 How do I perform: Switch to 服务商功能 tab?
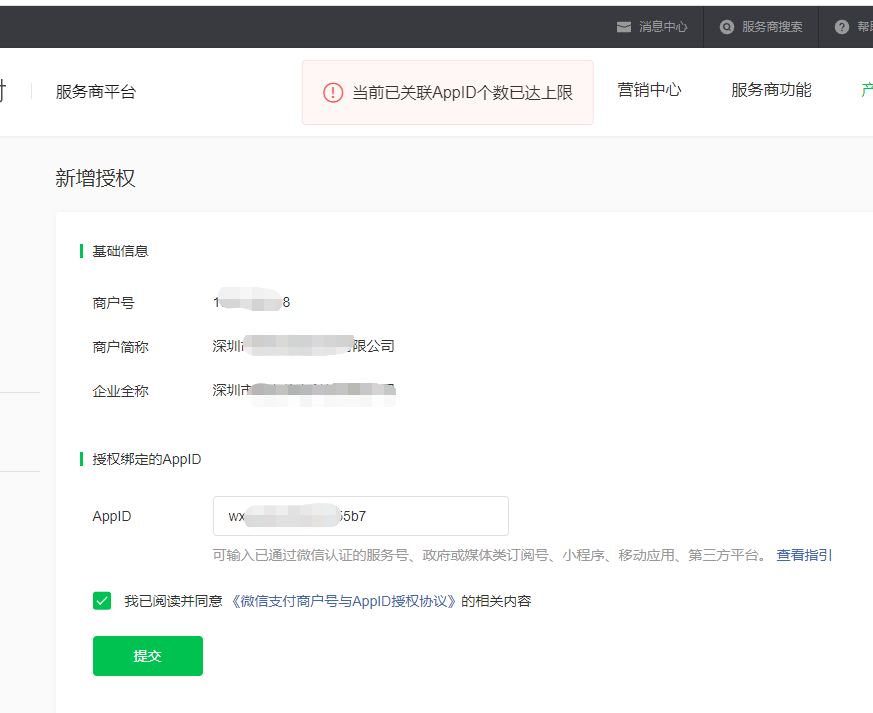771,90
